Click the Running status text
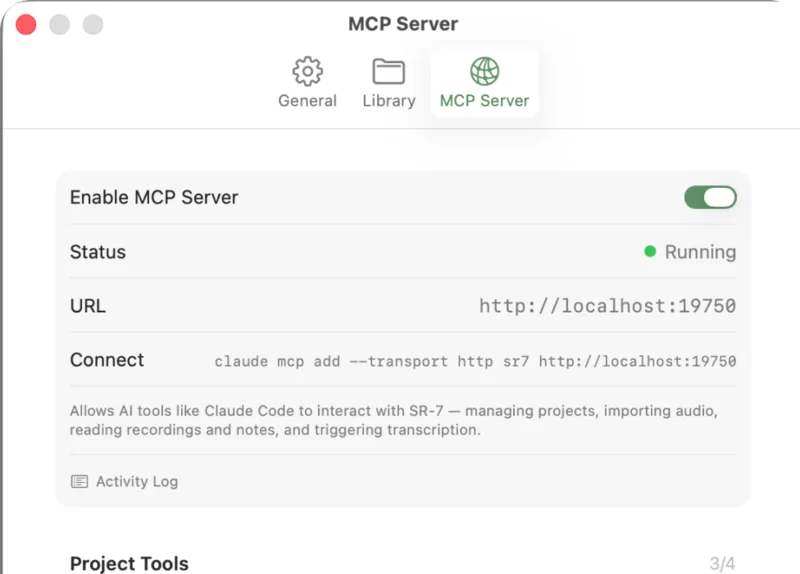800x574 pixels. click(700, 252)
